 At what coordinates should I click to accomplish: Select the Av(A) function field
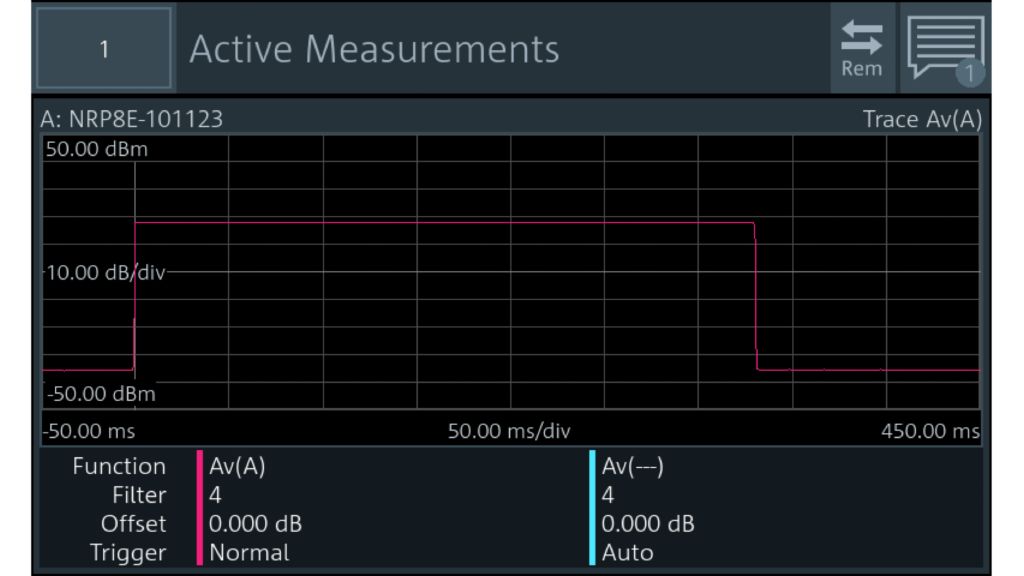click(x=237, y=466)
